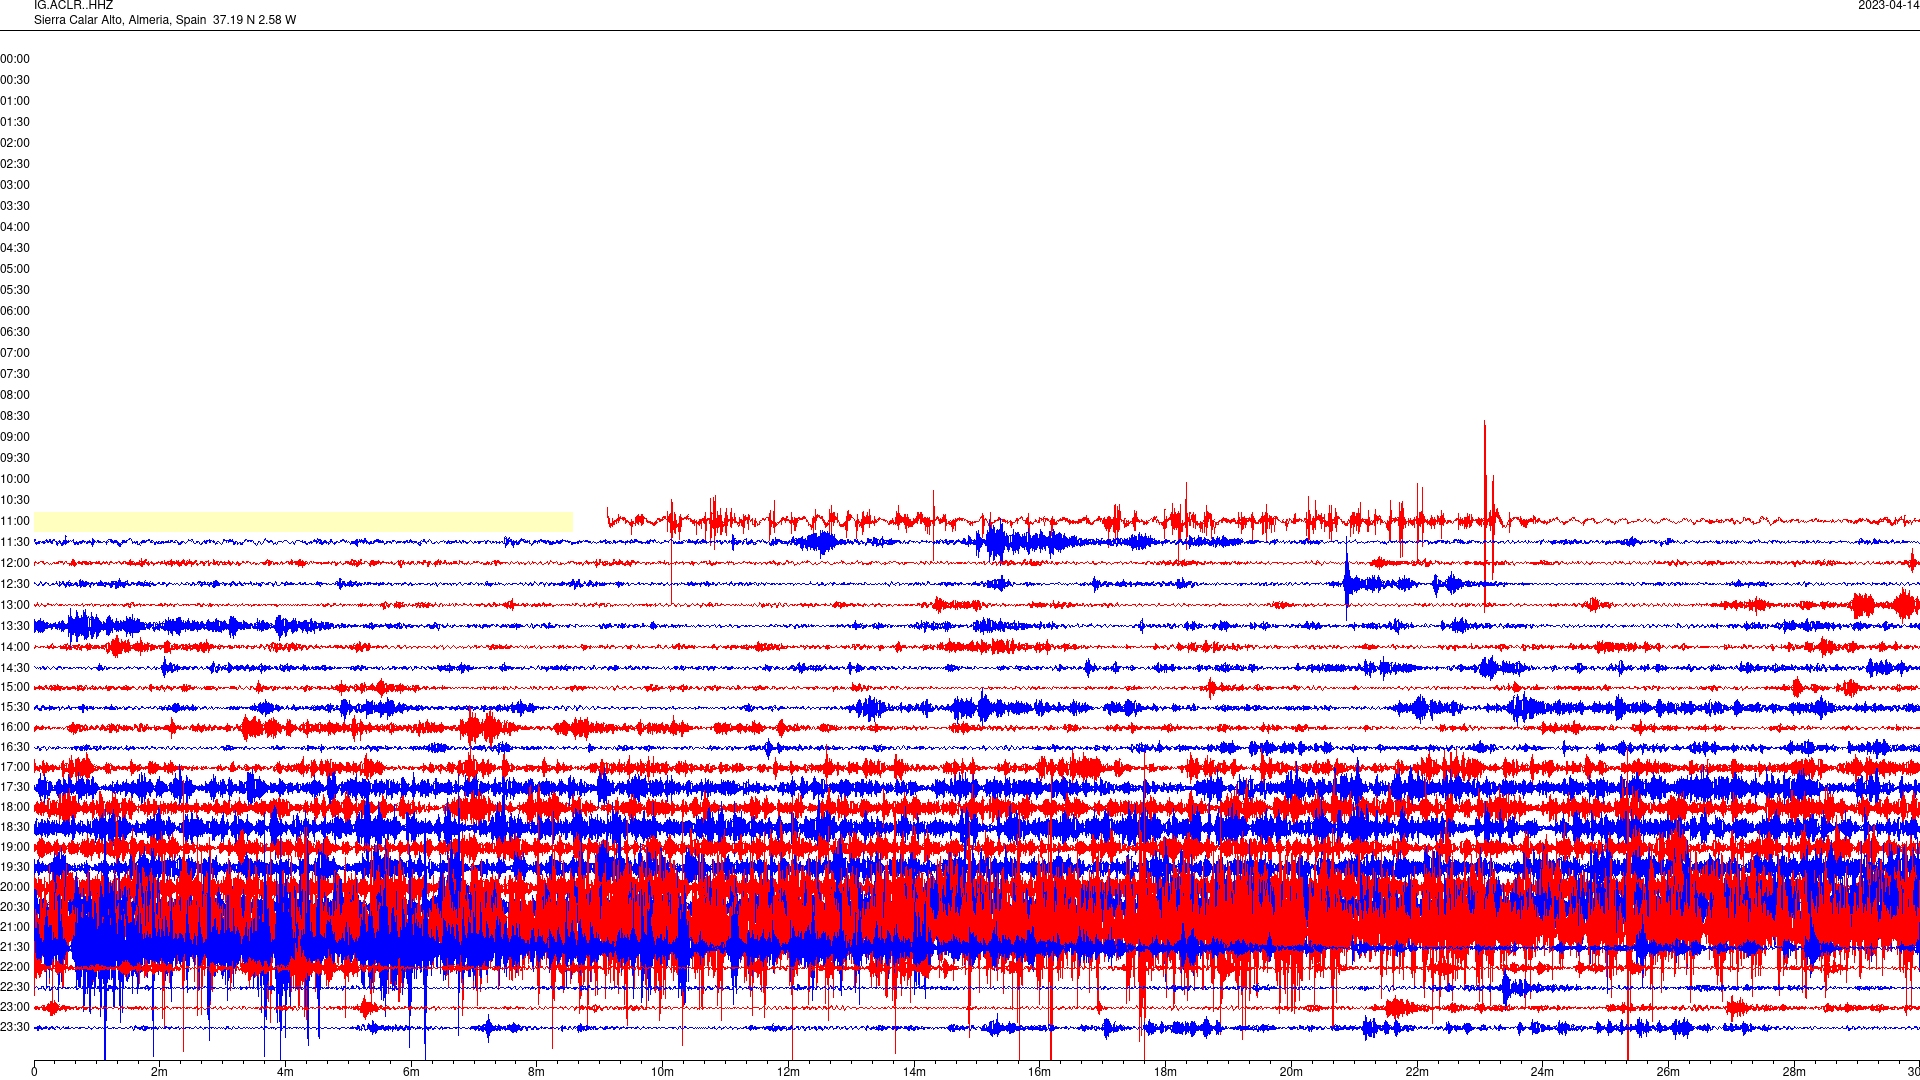The image size is (1920, 1080).
Task: Select the 17:00 time row label
Action: (15, 767)
